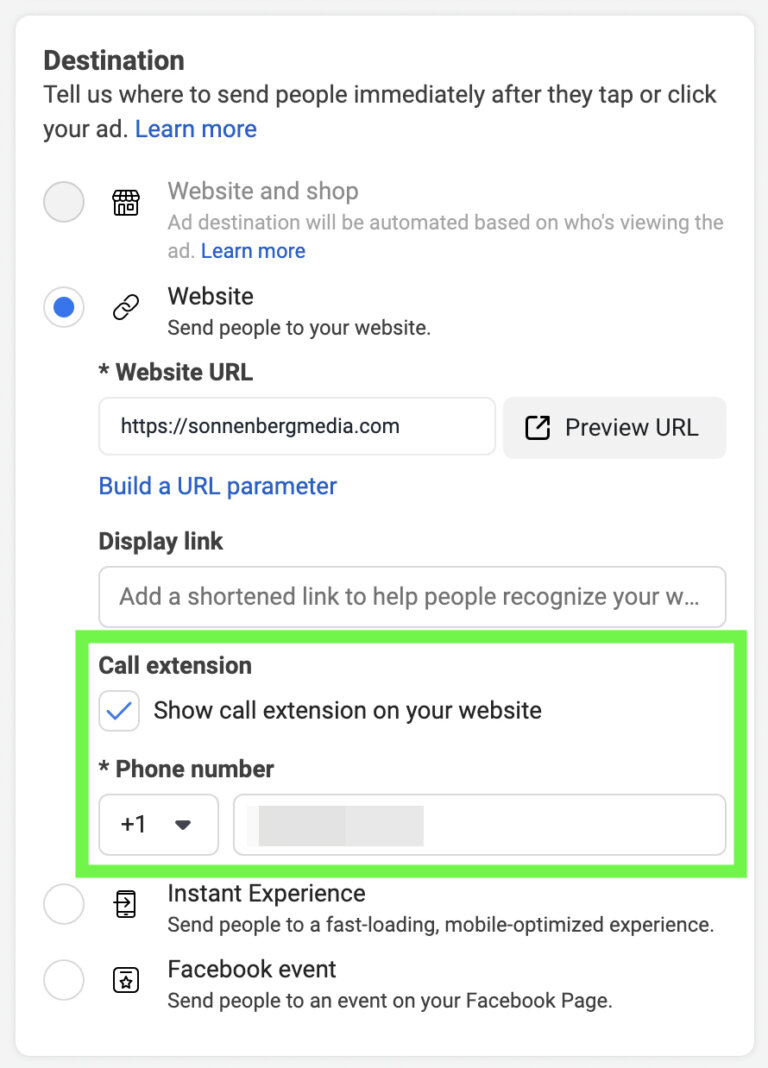768x1068 pixels.
Task: Click the mobile phone icon for Instant Experience
Action: (x=124, y=904)
